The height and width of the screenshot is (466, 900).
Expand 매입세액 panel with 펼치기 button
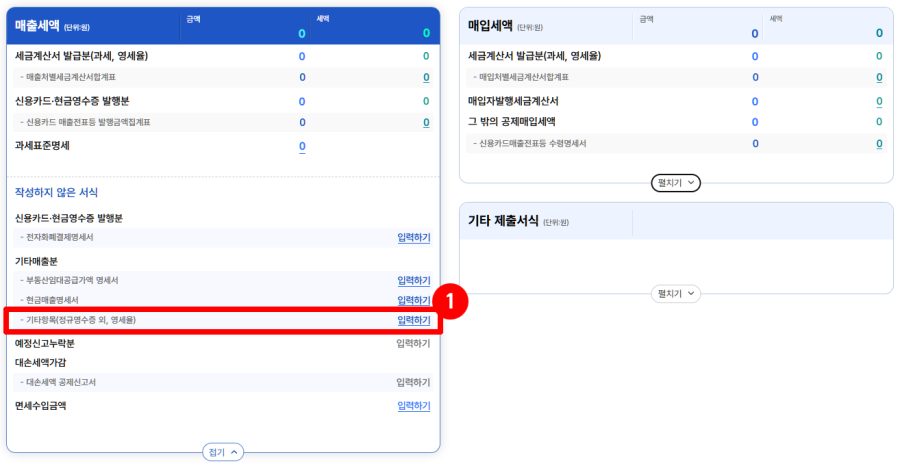676,183
